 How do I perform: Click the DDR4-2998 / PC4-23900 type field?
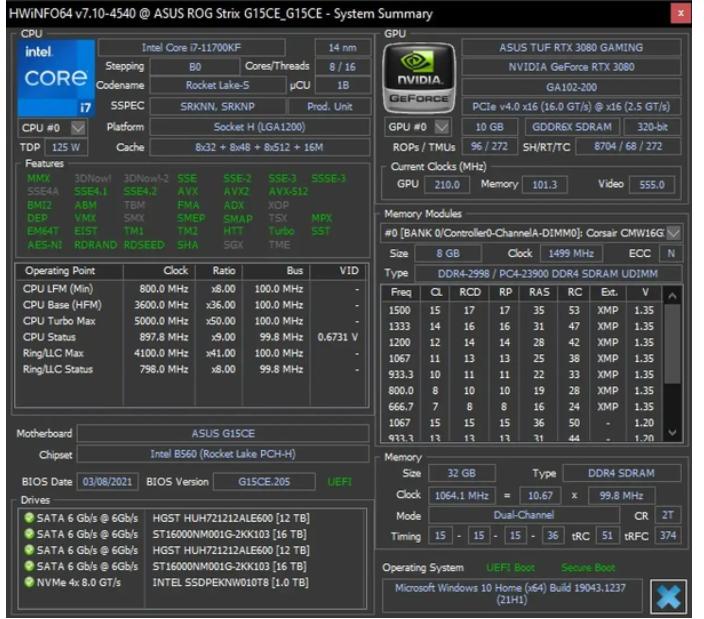548,274
